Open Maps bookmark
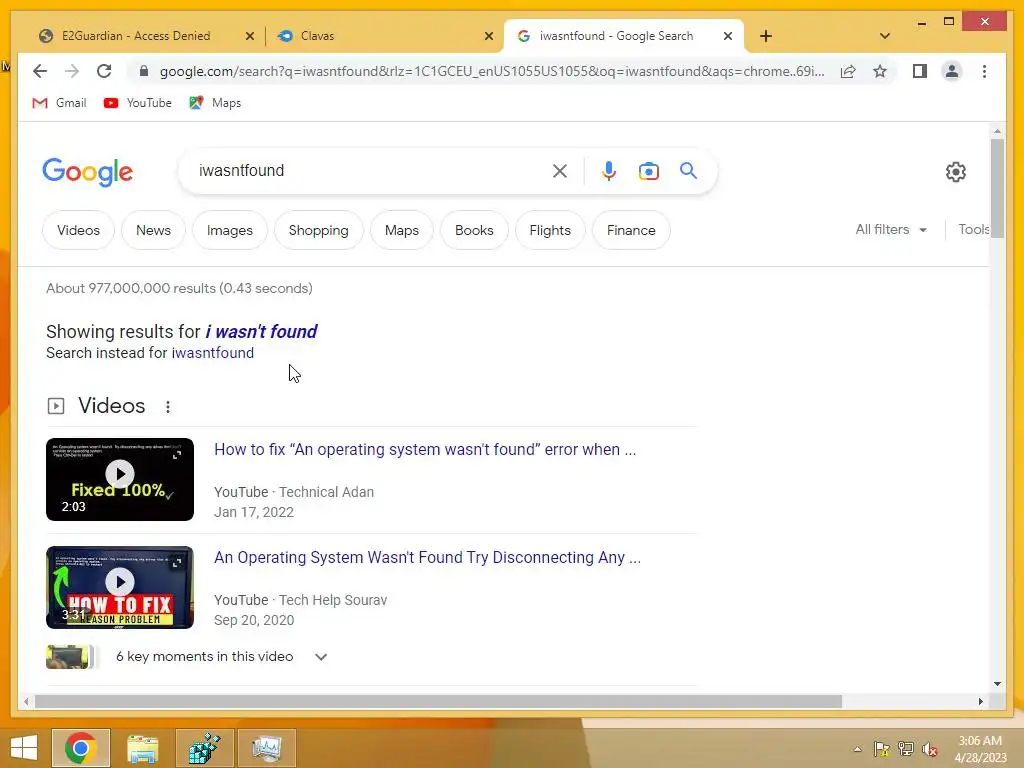Image resolution: width=1024 pixels, height=768 pixels. click(x=215, y=103)
